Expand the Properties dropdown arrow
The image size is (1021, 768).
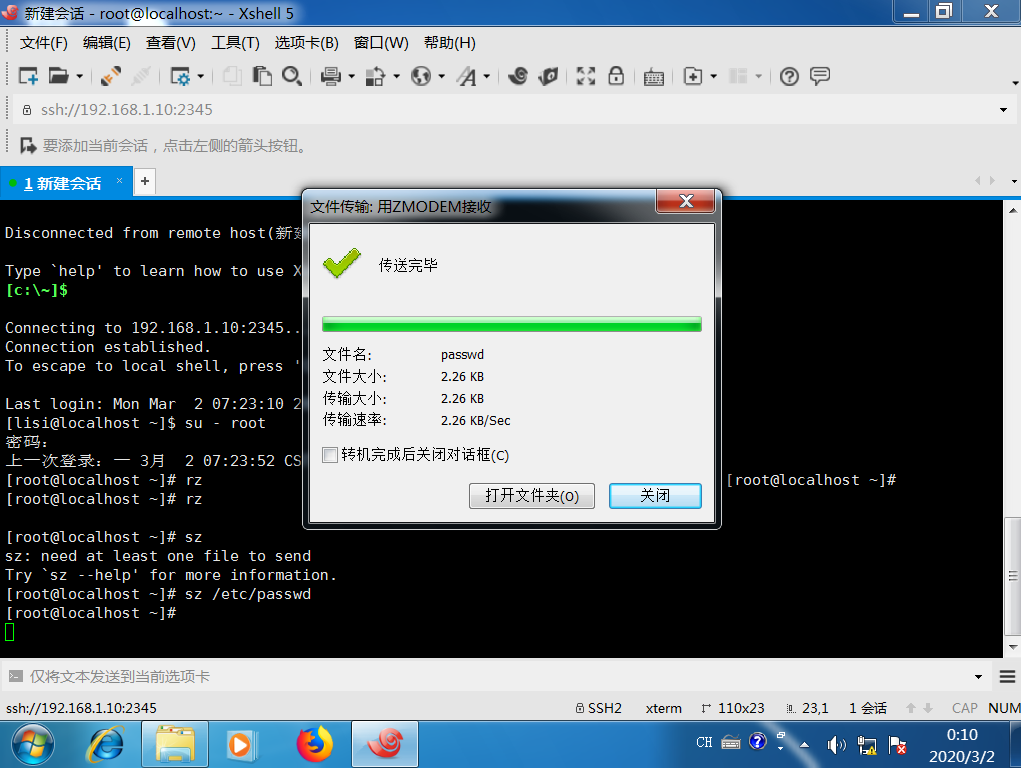[x=201, y=76]
